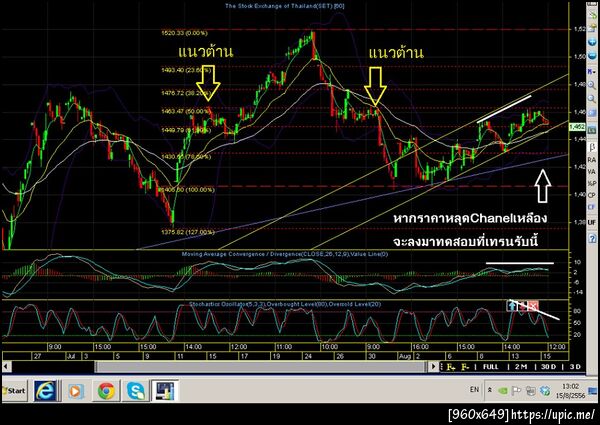The width and height of the screenshot is (600, 425).
Task: Click the F+ button on the bottom bar
Action: click(x=451, y=367)
